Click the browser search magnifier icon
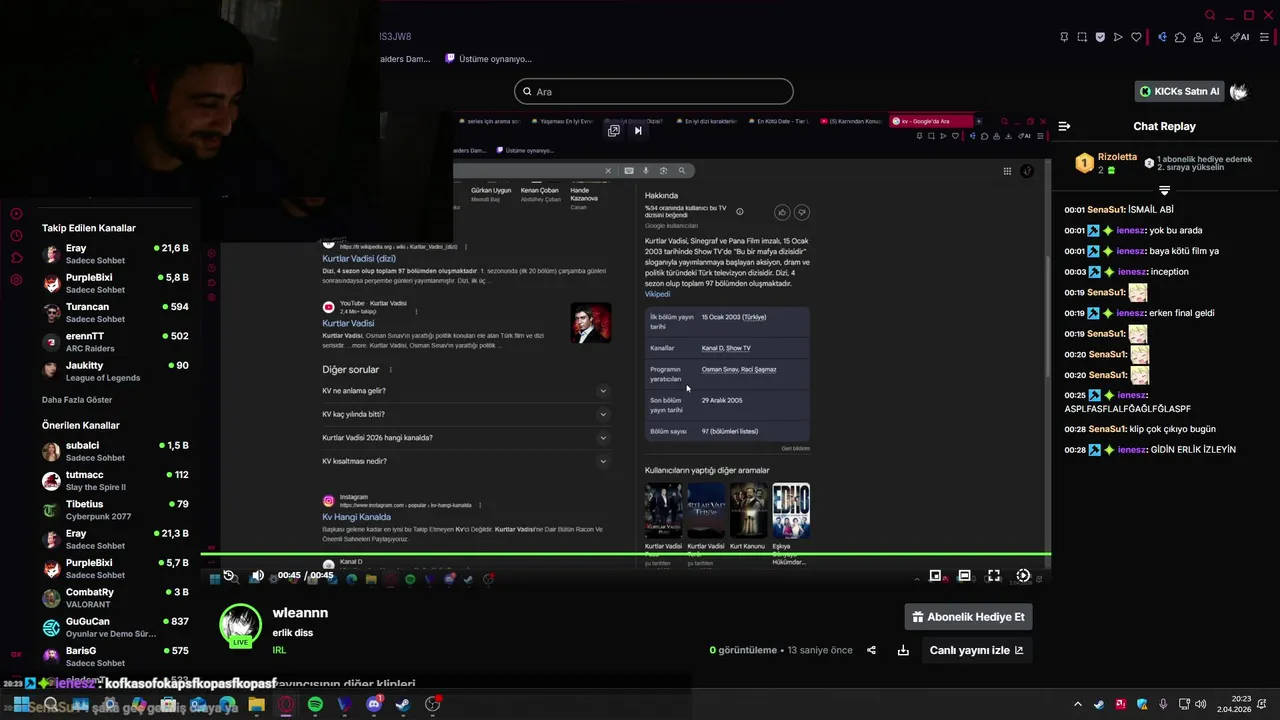Image resolution: width=1280 pixels, height=720 pixels. pos(1210,15)
